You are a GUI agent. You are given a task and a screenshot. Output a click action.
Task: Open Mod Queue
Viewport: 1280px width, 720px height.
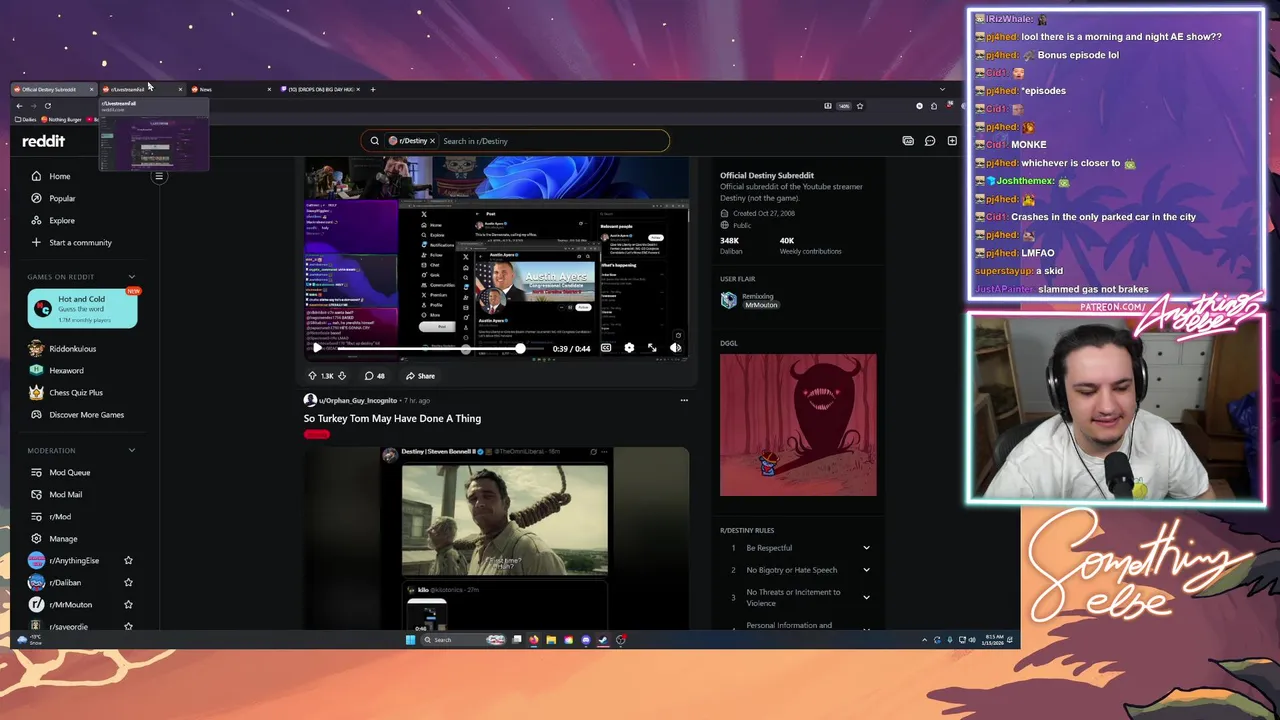70,472
